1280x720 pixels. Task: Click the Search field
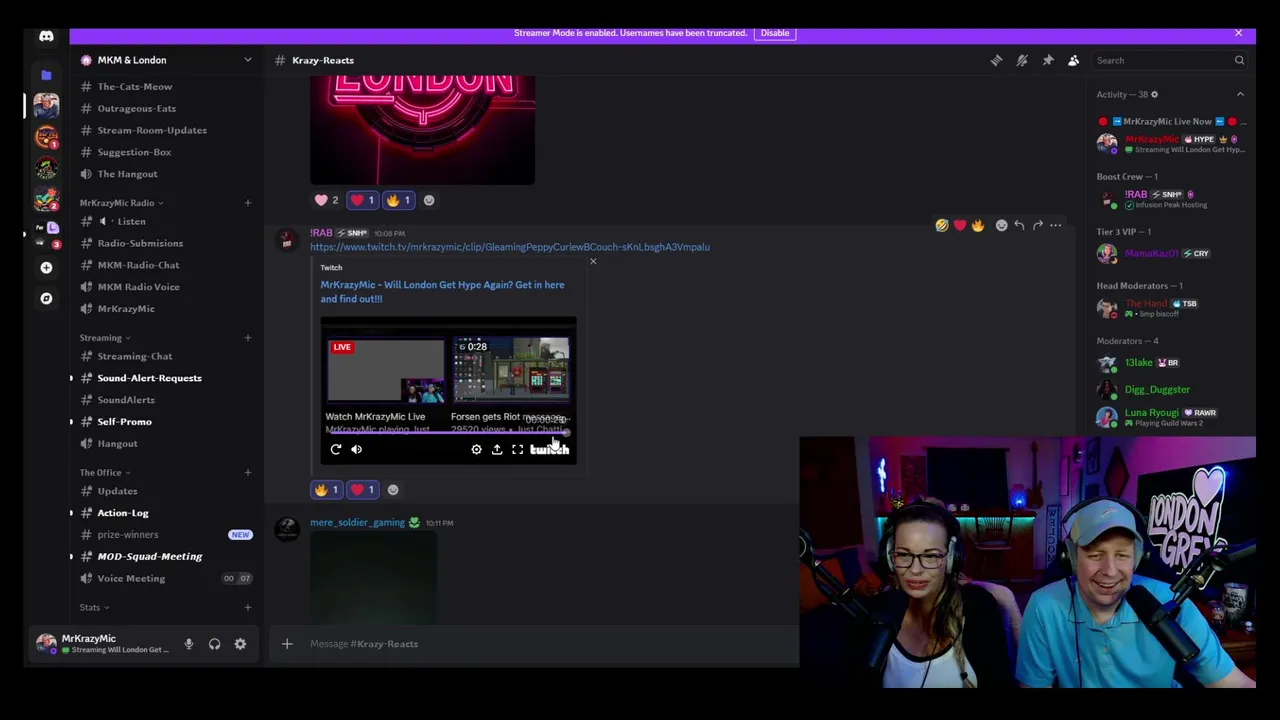1169,60
